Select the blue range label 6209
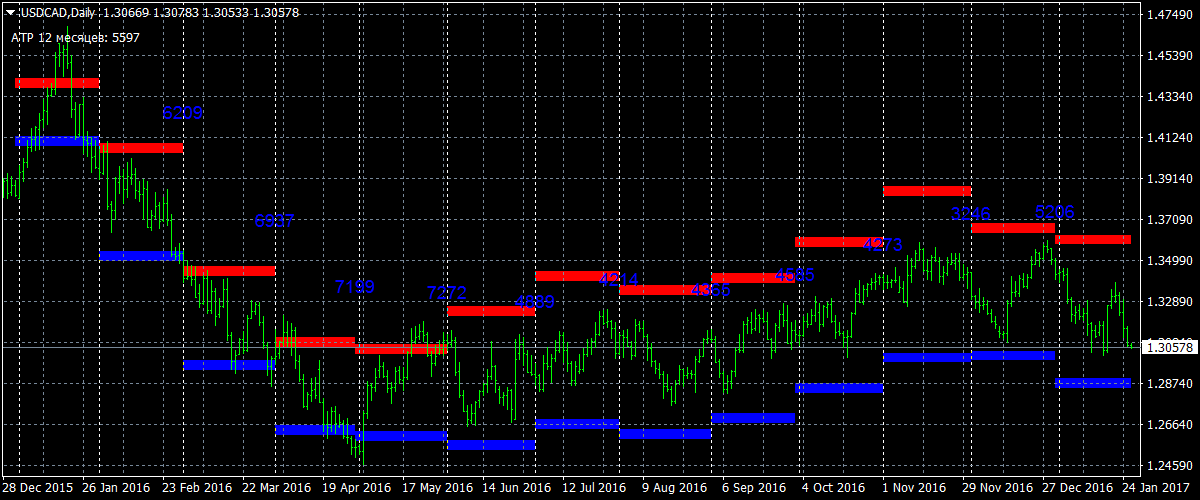 pyautogui.click(x=183, y=113)
